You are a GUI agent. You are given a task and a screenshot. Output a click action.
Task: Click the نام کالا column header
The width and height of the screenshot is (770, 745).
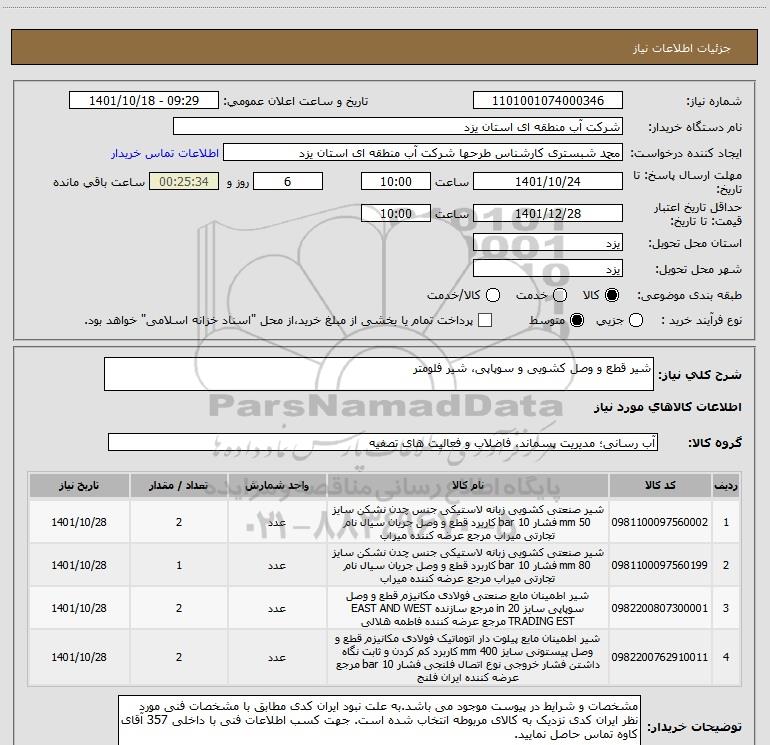(468, 485)
